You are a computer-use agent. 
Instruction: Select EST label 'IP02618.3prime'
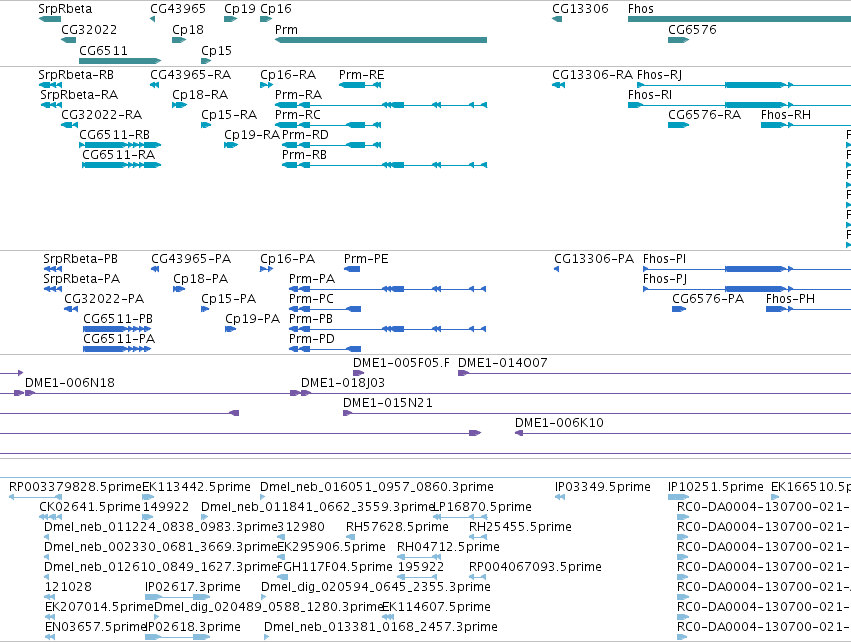(193, 627)
